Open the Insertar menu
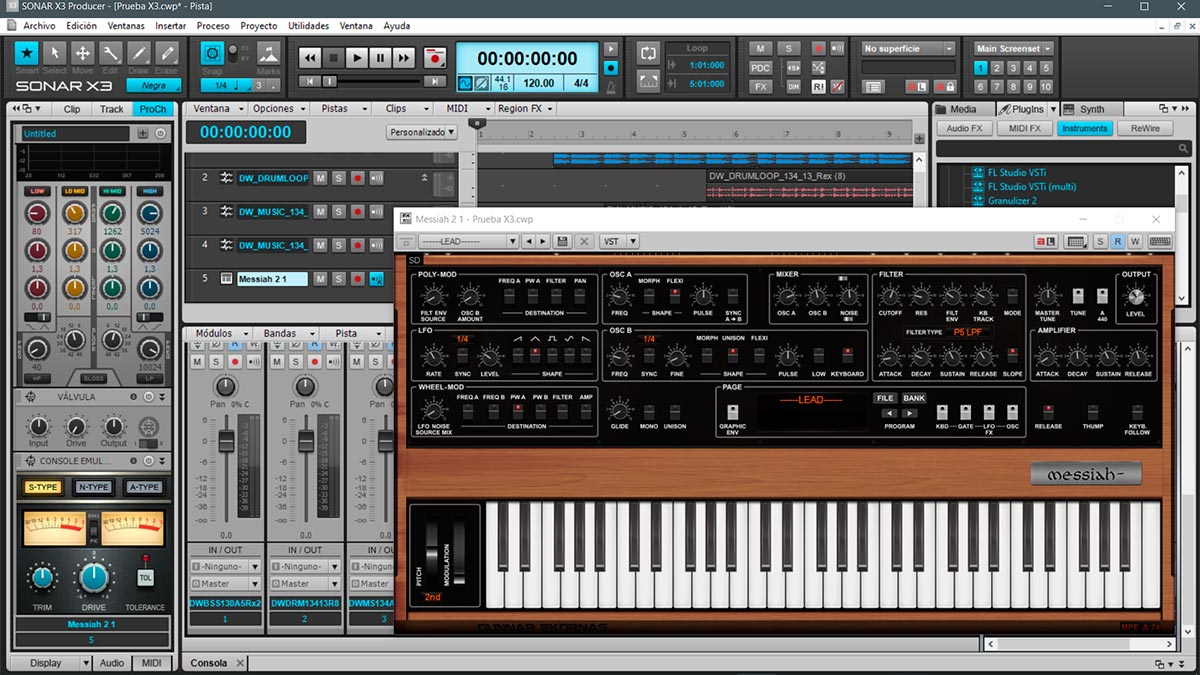Viewport: 1200px width, 675px height. [171, 26]
